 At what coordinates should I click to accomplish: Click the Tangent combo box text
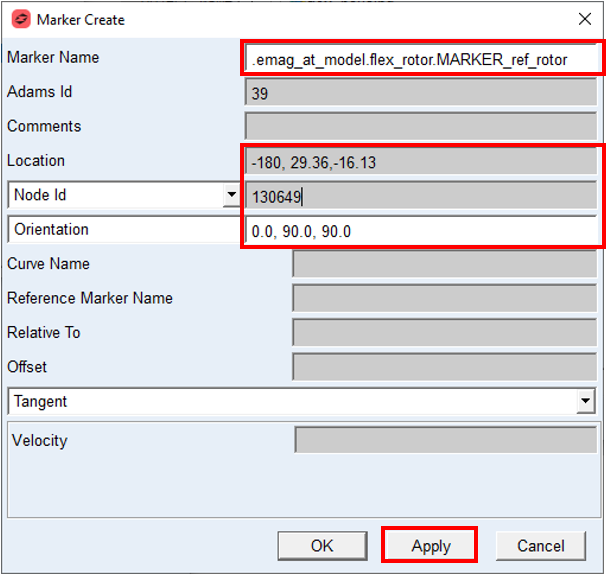pyautogui.click(x=40, y=402)
